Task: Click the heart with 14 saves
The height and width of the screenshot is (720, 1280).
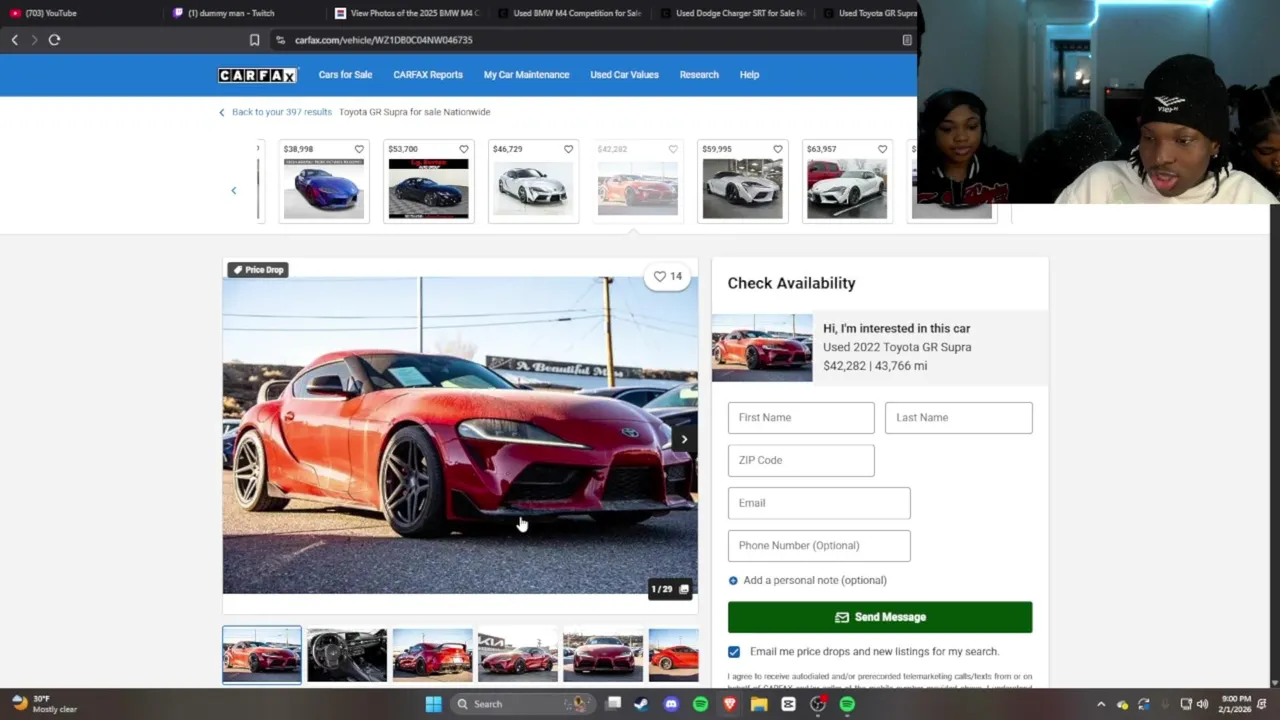Action: (x=667, y=276)
